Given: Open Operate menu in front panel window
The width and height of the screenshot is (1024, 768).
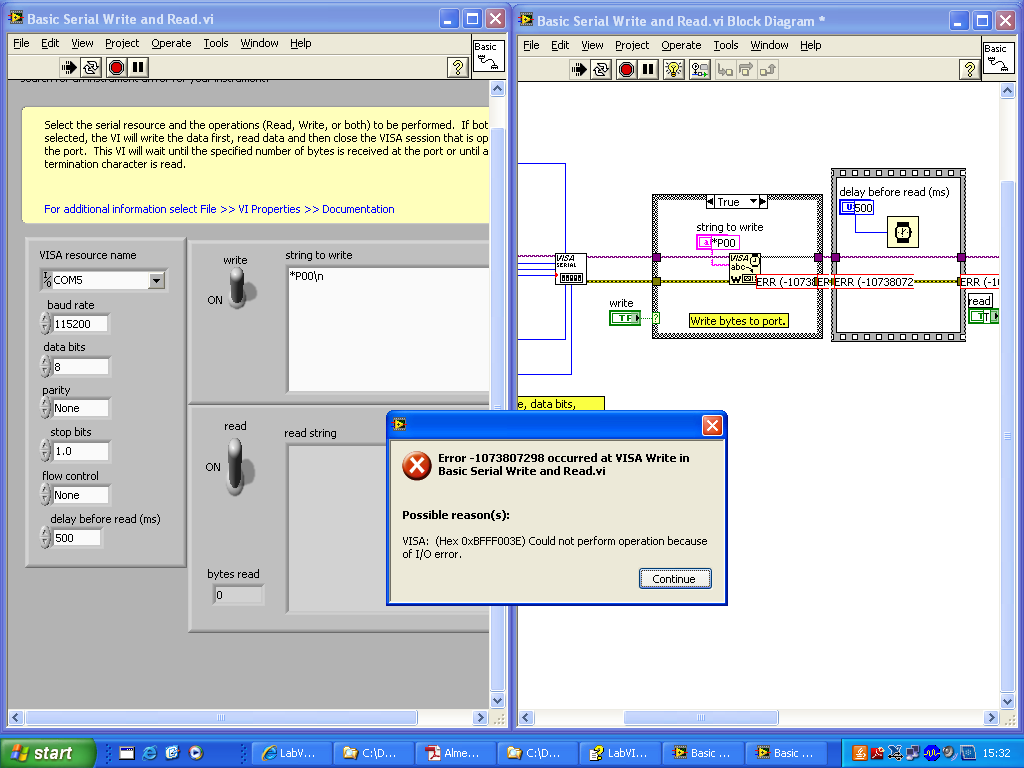Looking at the screenshot, I should 171,43.
